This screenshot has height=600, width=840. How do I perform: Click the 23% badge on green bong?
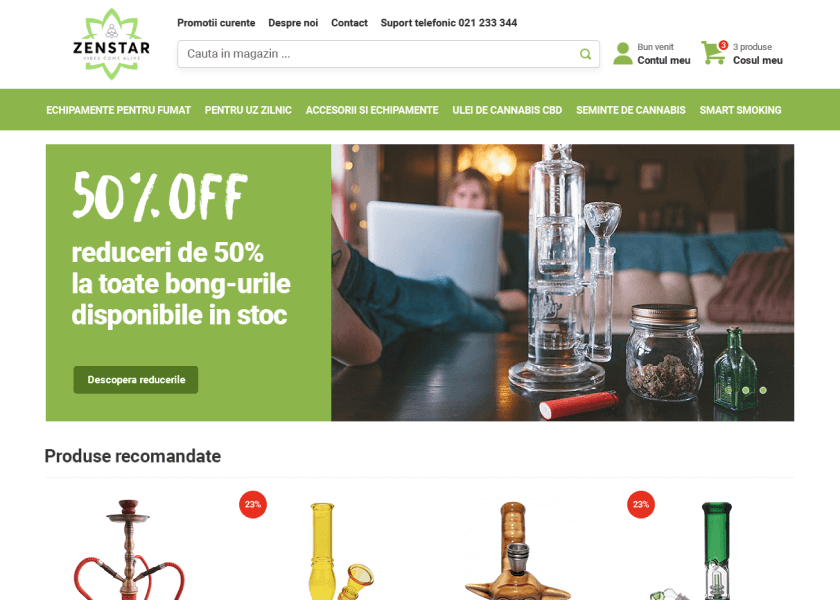tap(641, 505)
